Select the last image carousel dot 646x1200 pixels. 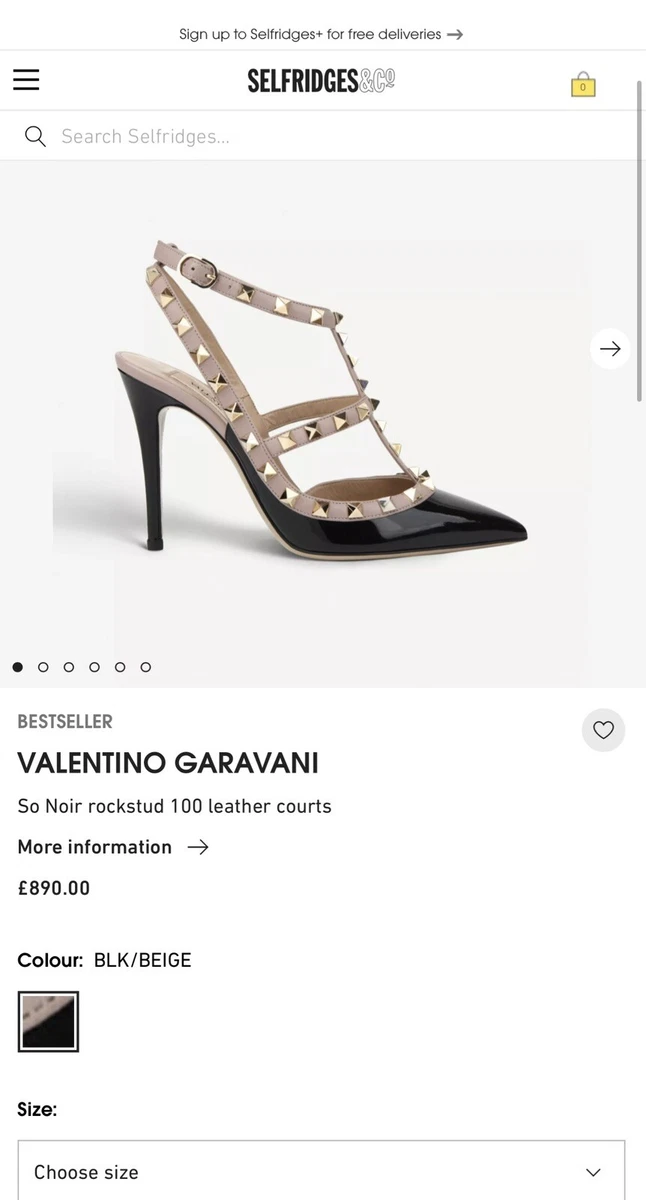pyautogui.click(x=145, y=667)
